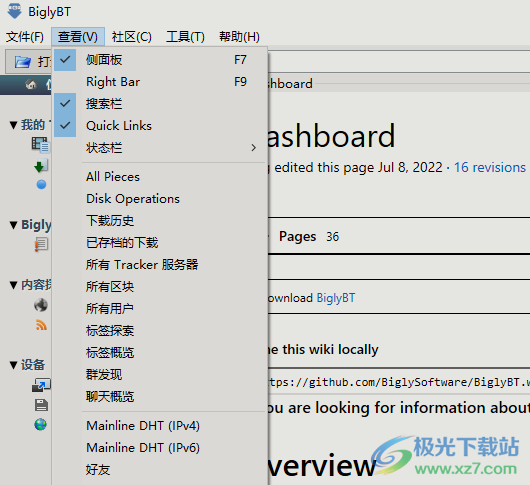Follow the BiglyBT download link
530x485 pixels.
click(336, 298)
